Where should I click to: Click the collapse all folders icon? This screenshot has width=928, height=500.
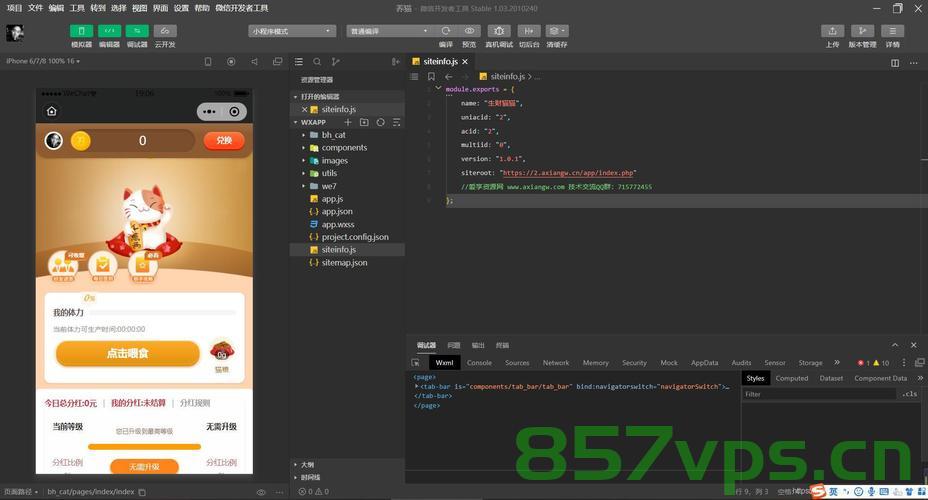pyautogui.click(x=397, y=122)
